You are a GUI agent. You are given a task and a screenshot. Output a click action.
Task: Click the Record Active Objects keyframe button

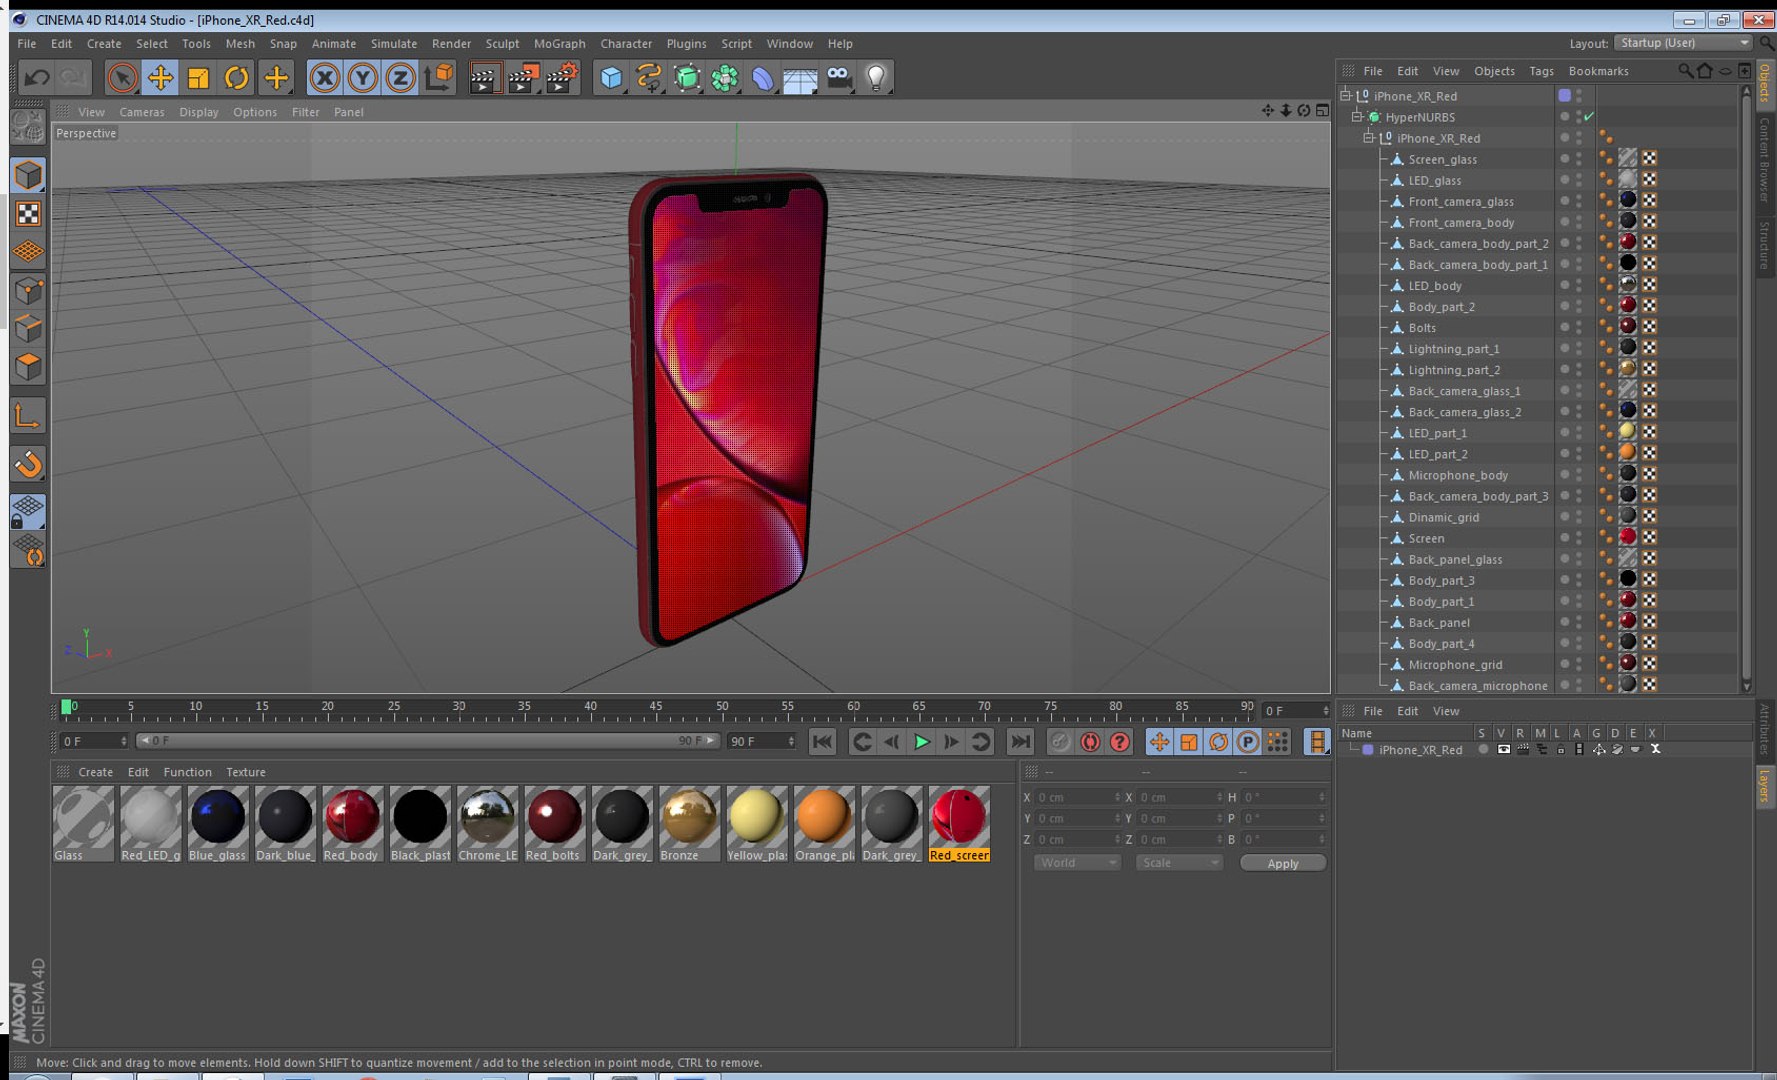pos(1060,742)
